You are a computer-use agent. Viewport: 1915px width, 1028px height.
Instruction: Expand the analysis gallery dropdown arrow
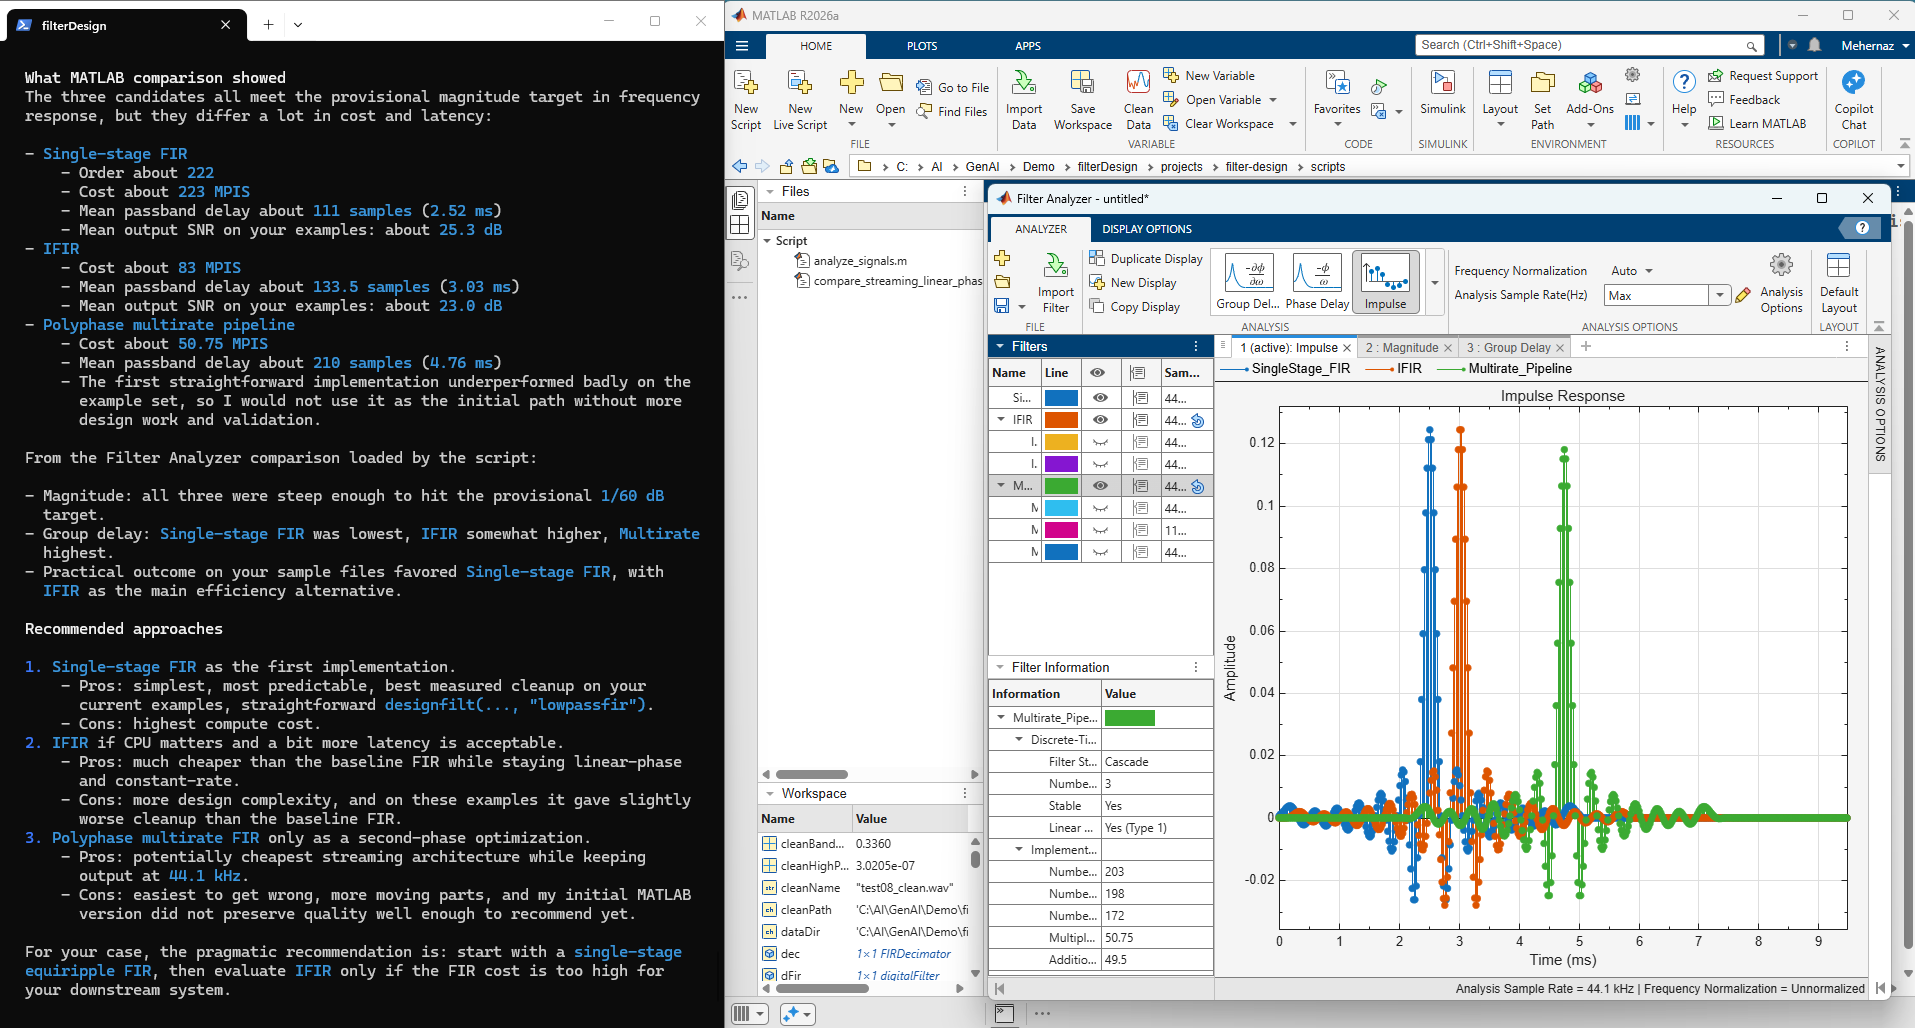coord(1435,283)
